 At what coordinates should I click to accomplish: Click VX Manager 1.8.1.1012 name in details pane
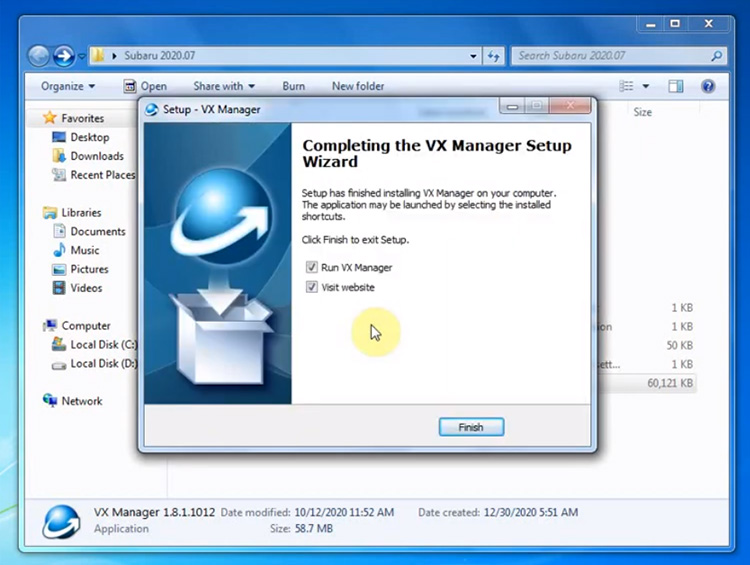154,512
